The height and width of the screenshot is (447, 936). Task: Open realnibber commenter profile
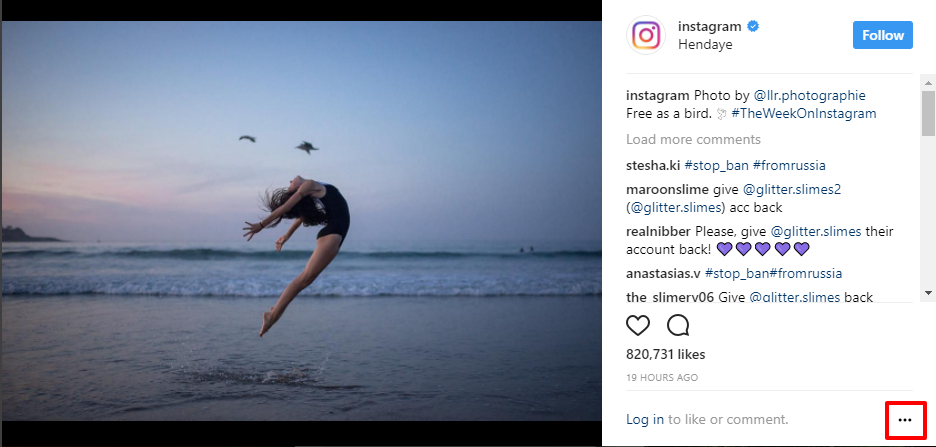[x=658, y=231]
